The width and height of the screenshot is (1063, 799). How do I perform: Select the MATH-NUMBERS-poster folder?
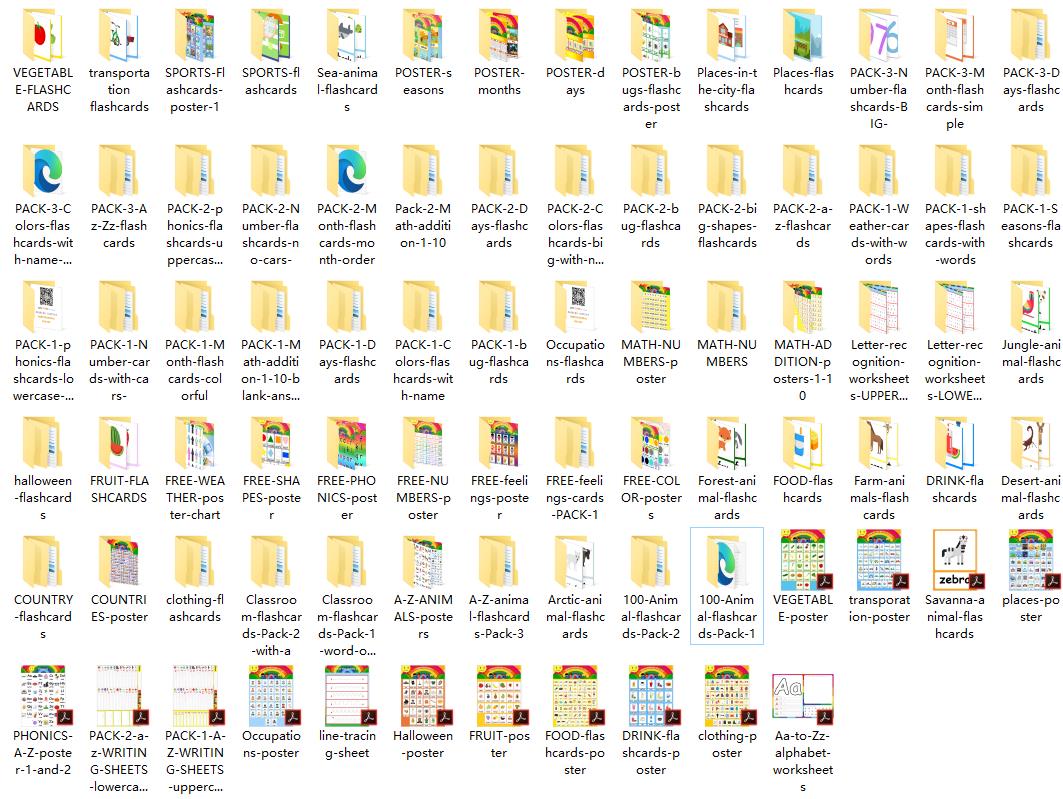pos(651,308)
